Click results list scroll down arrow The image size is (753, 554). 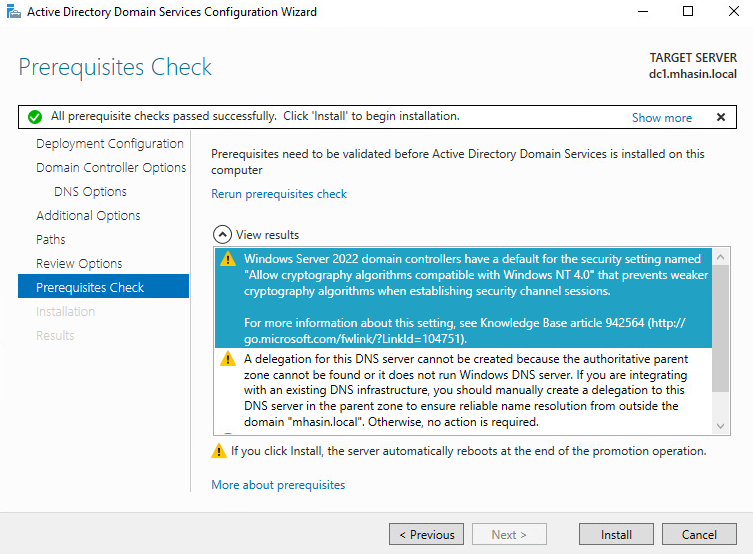click(720, 426)
